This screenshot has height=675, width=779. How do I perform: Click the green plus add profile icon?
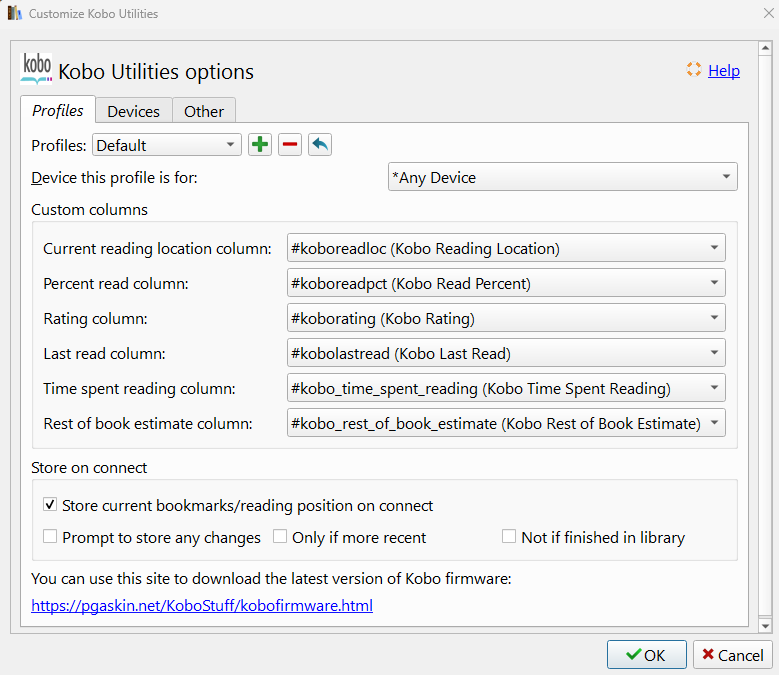[260, 145]
